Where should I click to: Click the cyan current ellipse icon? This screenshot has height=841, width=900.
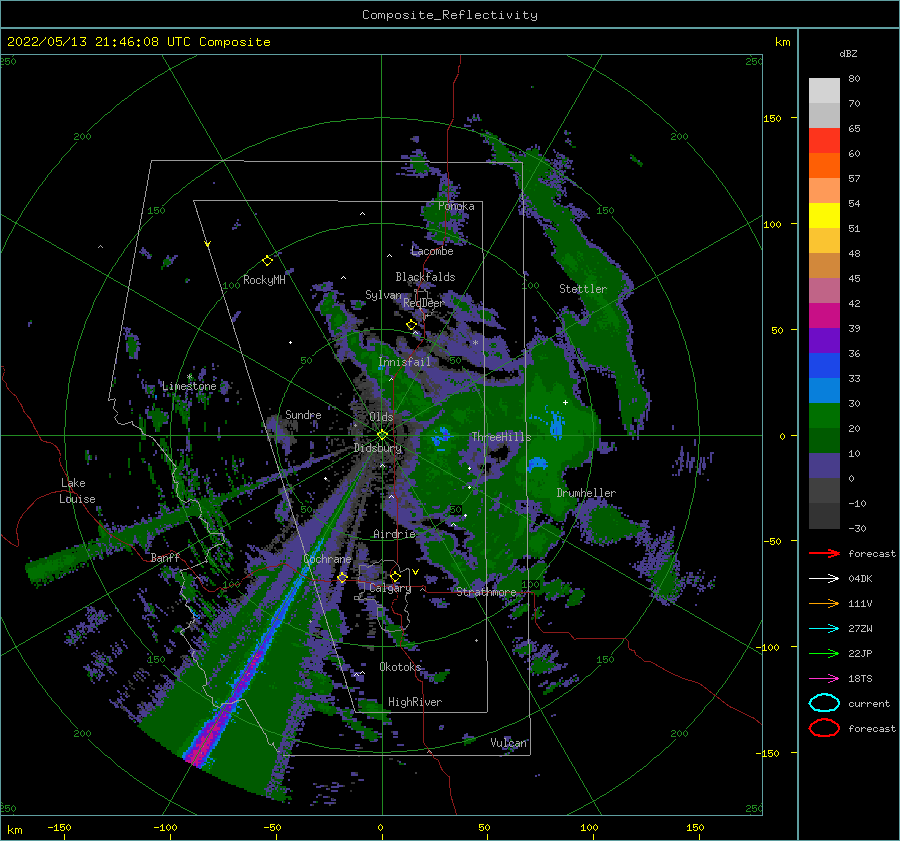[x=824, y=703]
